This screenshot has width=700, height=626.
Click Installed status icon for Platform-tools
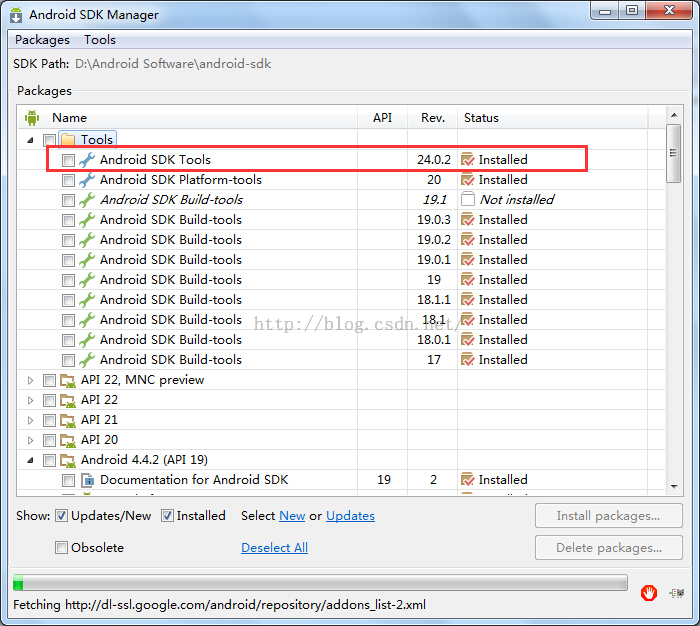point(467,179)
